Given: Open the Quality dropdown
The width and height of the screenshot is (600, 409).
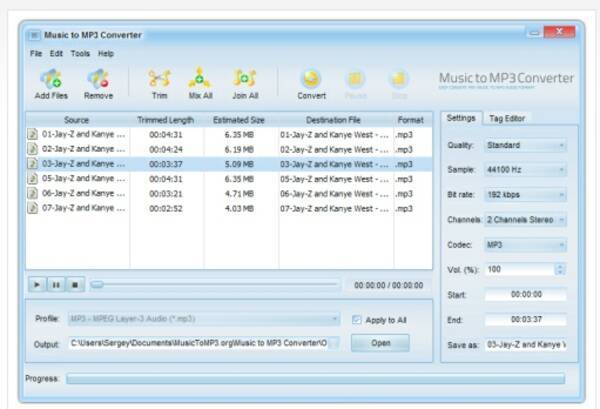Looking at the screenshot, I should 525,145.
